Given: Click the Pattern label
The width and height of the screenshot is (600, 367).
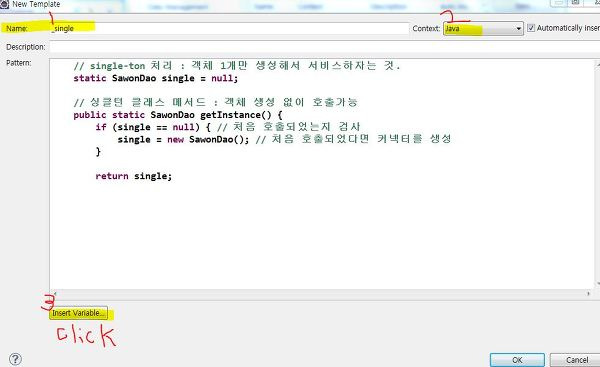Looking at the screenshot, I should tap(18, 63).
